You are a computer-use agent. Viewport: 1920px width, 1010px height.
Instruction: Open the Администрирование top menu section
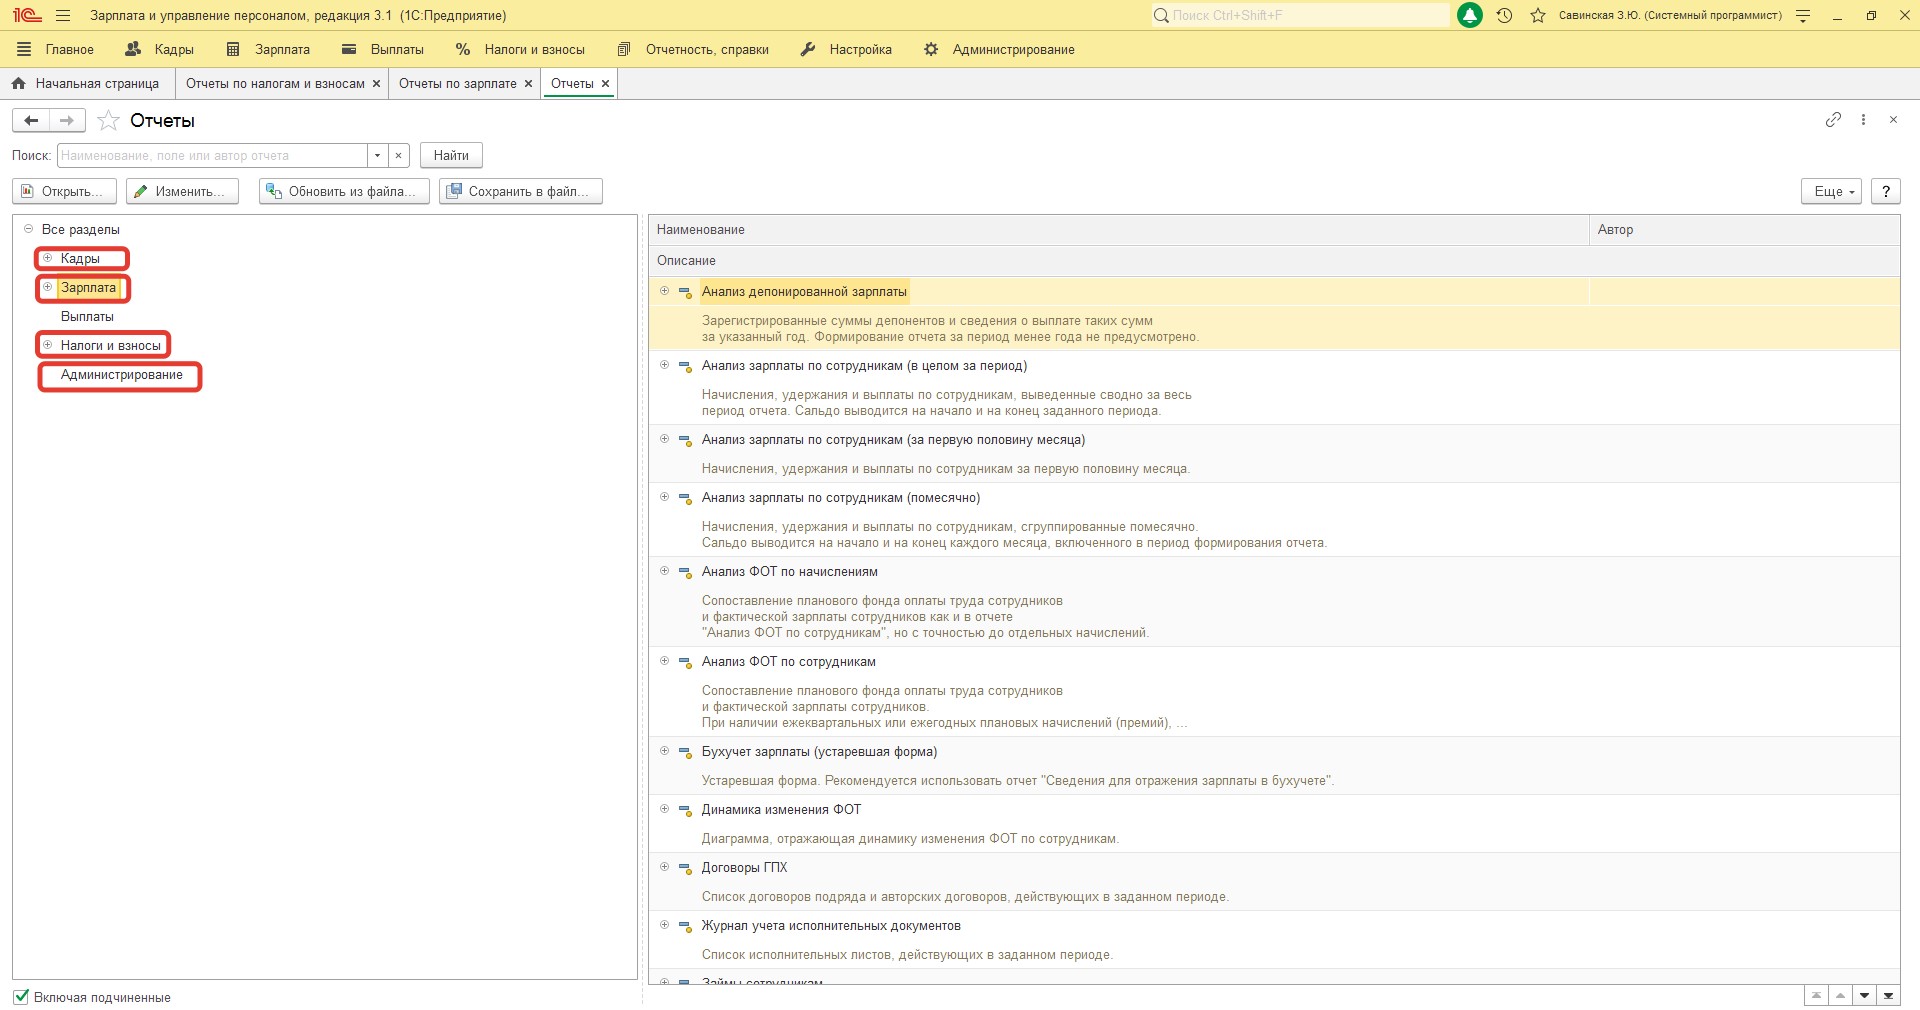[x=999, y=49]
